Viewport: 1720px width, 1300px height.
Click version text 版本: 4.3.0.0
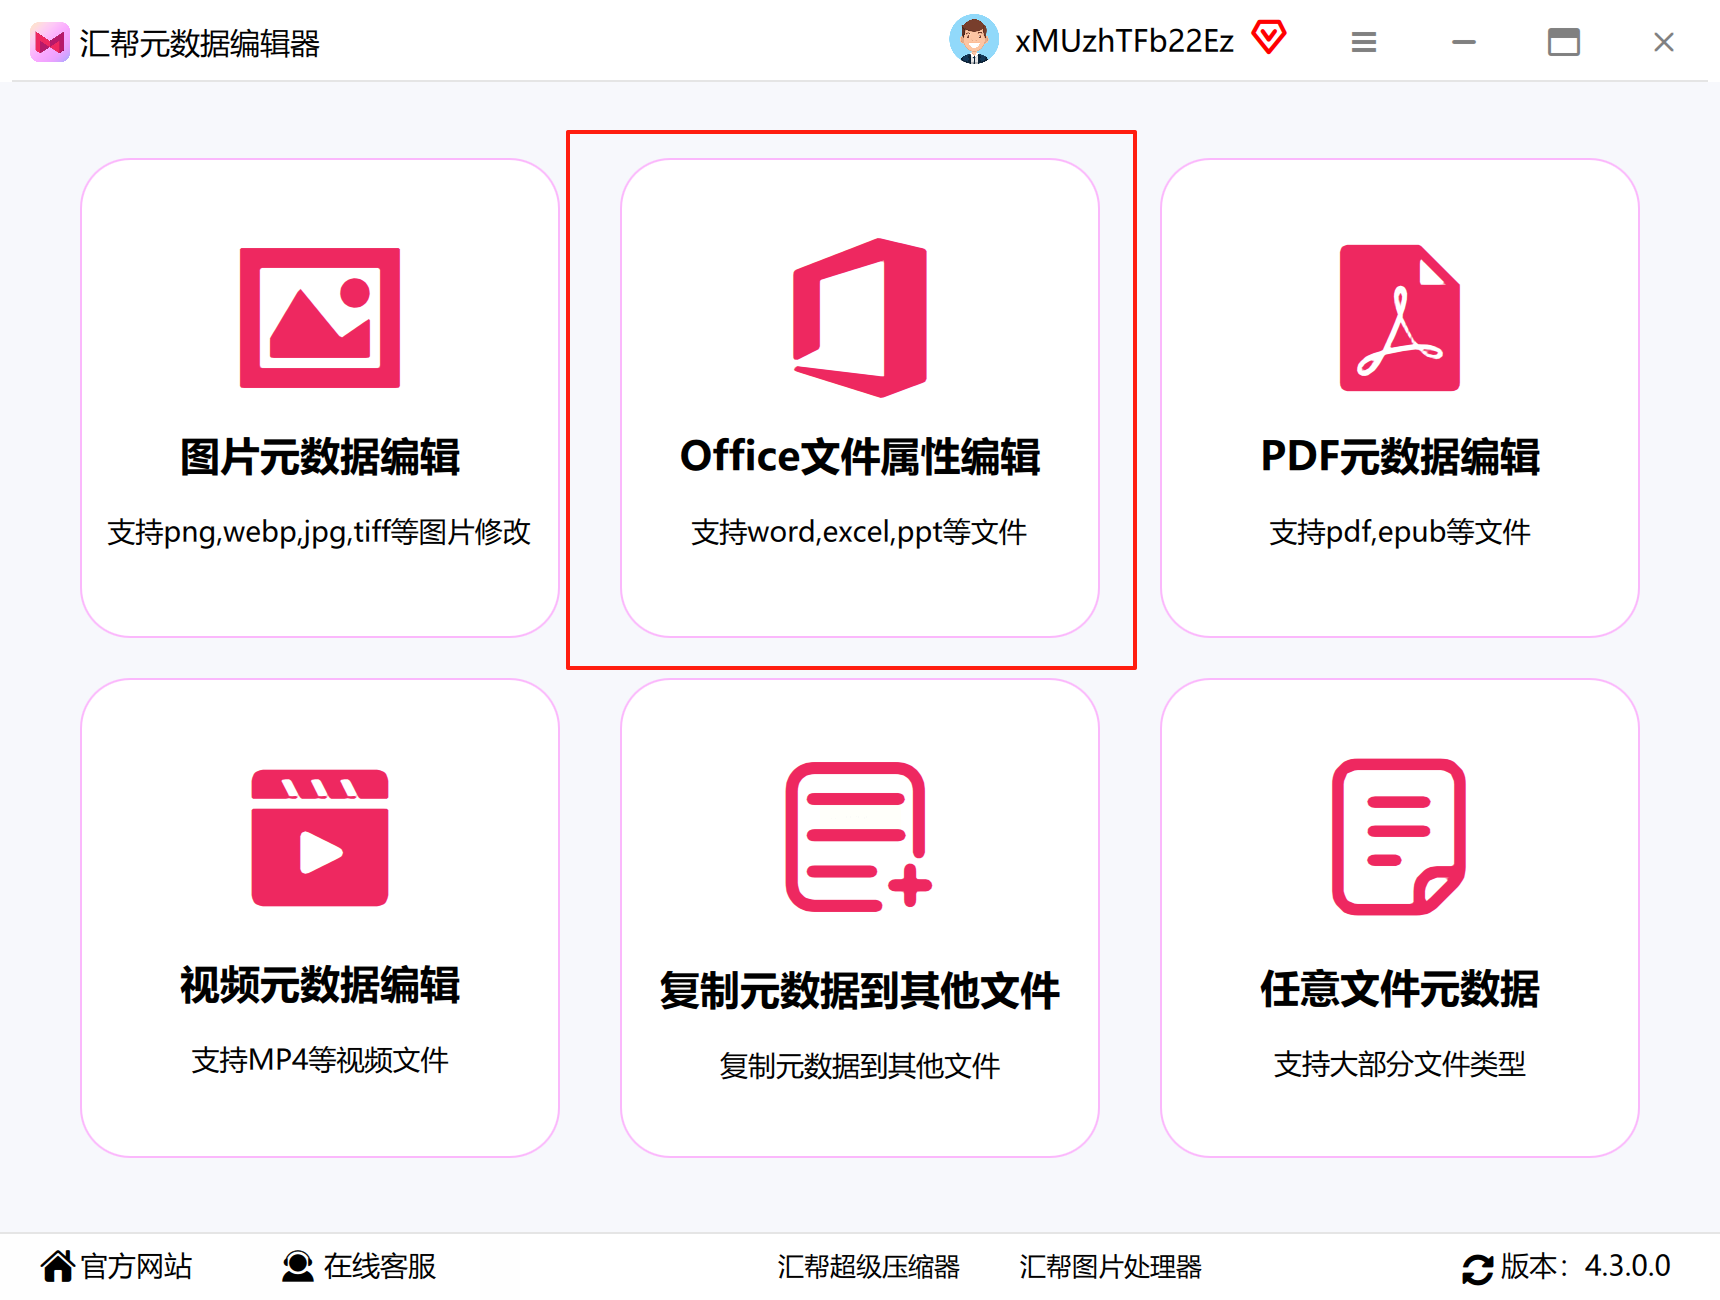(x=1586, y=1266)
